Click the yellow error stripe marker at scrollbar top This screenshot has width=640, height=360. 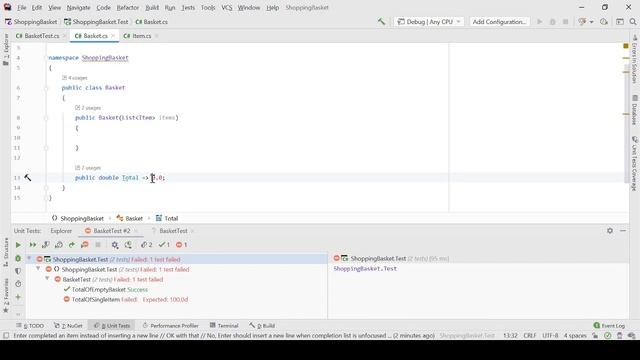pyautogui.click(x=626, y=46)
